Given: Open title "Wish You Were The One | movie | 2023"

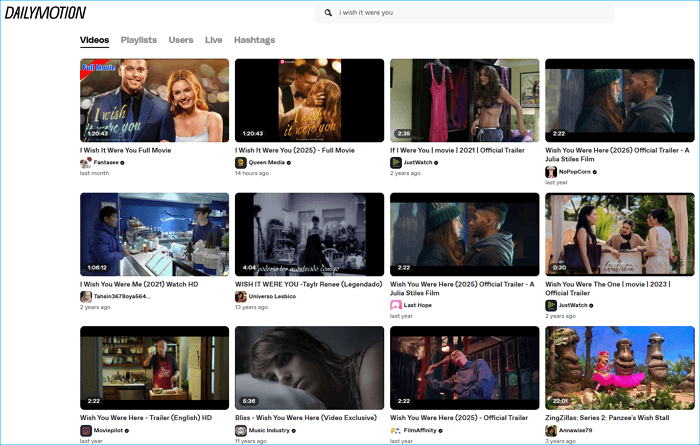Looking at the screenshot, I should [608, 288].
